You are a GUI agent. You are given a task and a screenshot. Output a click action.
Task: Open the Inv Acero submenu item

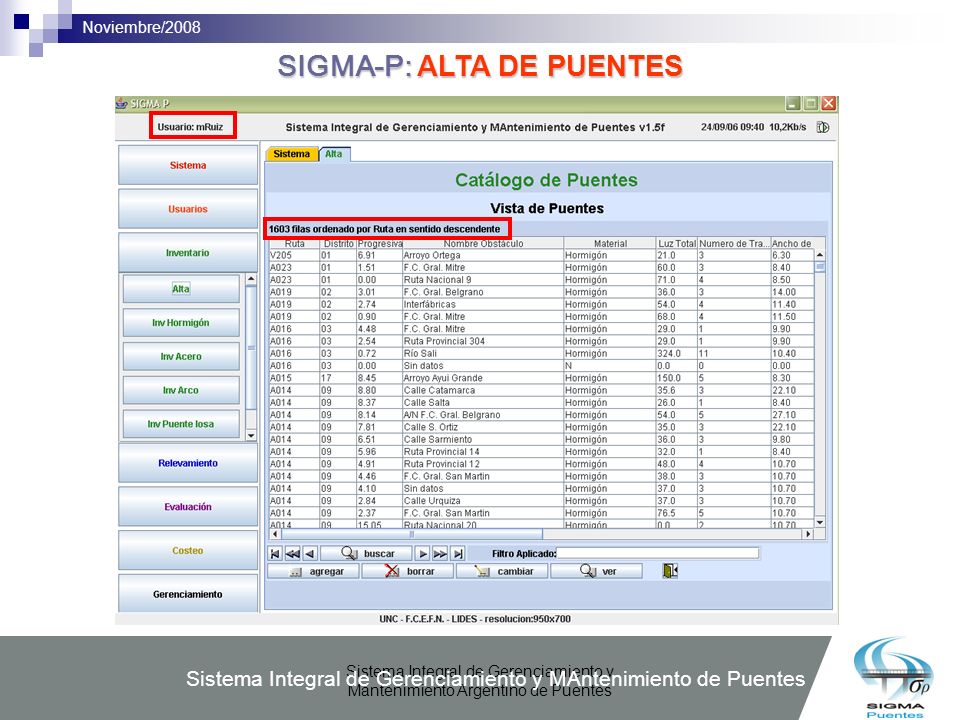(181, 356)
